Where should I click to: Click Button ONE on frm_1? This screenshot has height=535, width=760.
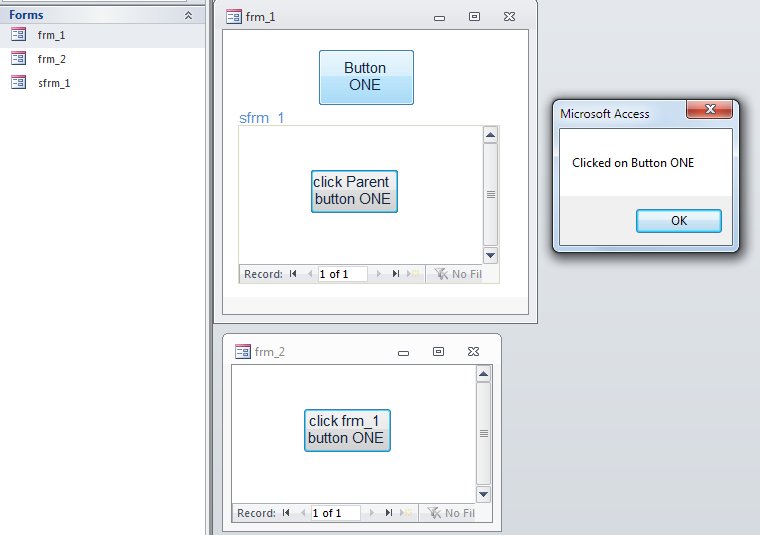(x=366, y=77)
